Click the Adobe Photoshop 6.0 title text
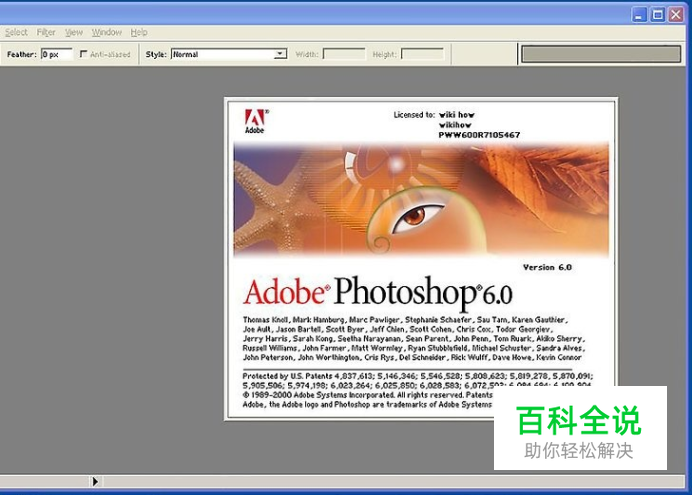 click(x=378, y=292)
